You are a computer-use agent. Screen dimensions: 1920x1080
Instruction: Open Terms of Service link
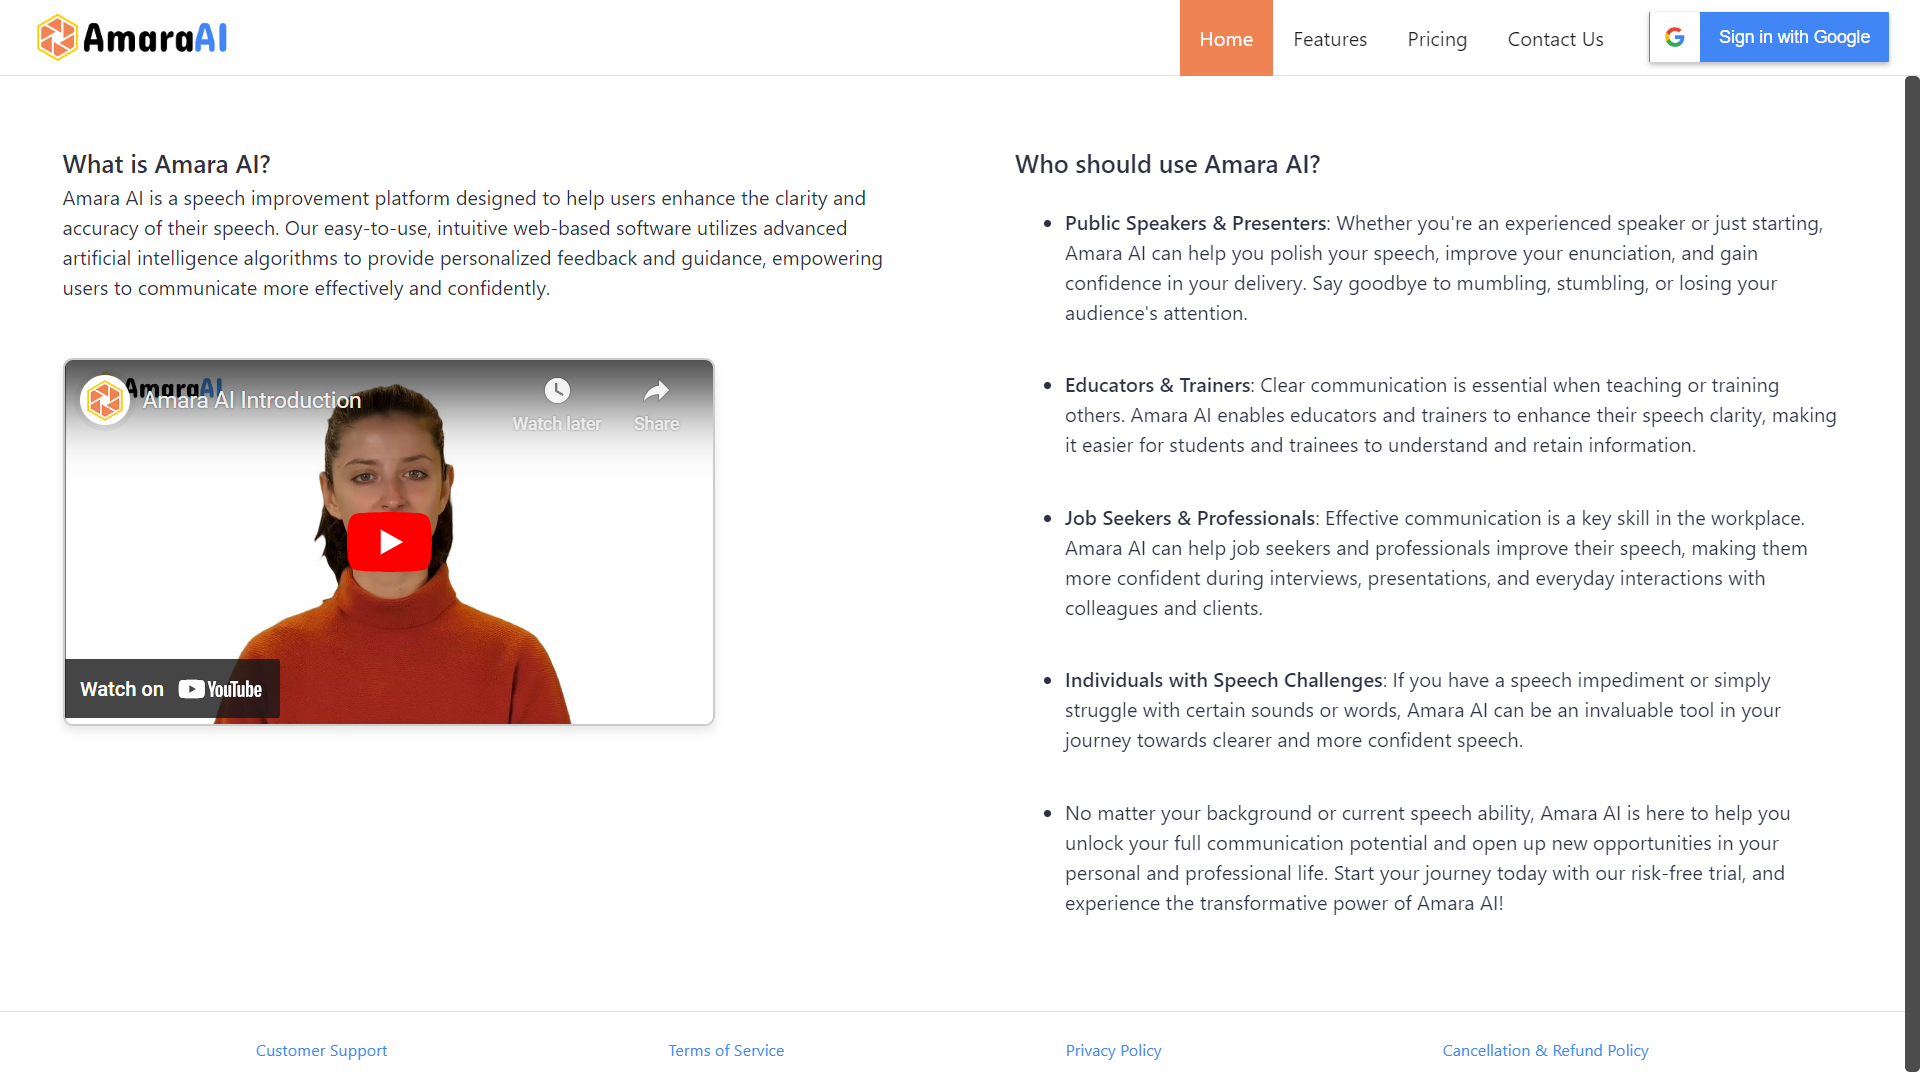(726, 1050)
